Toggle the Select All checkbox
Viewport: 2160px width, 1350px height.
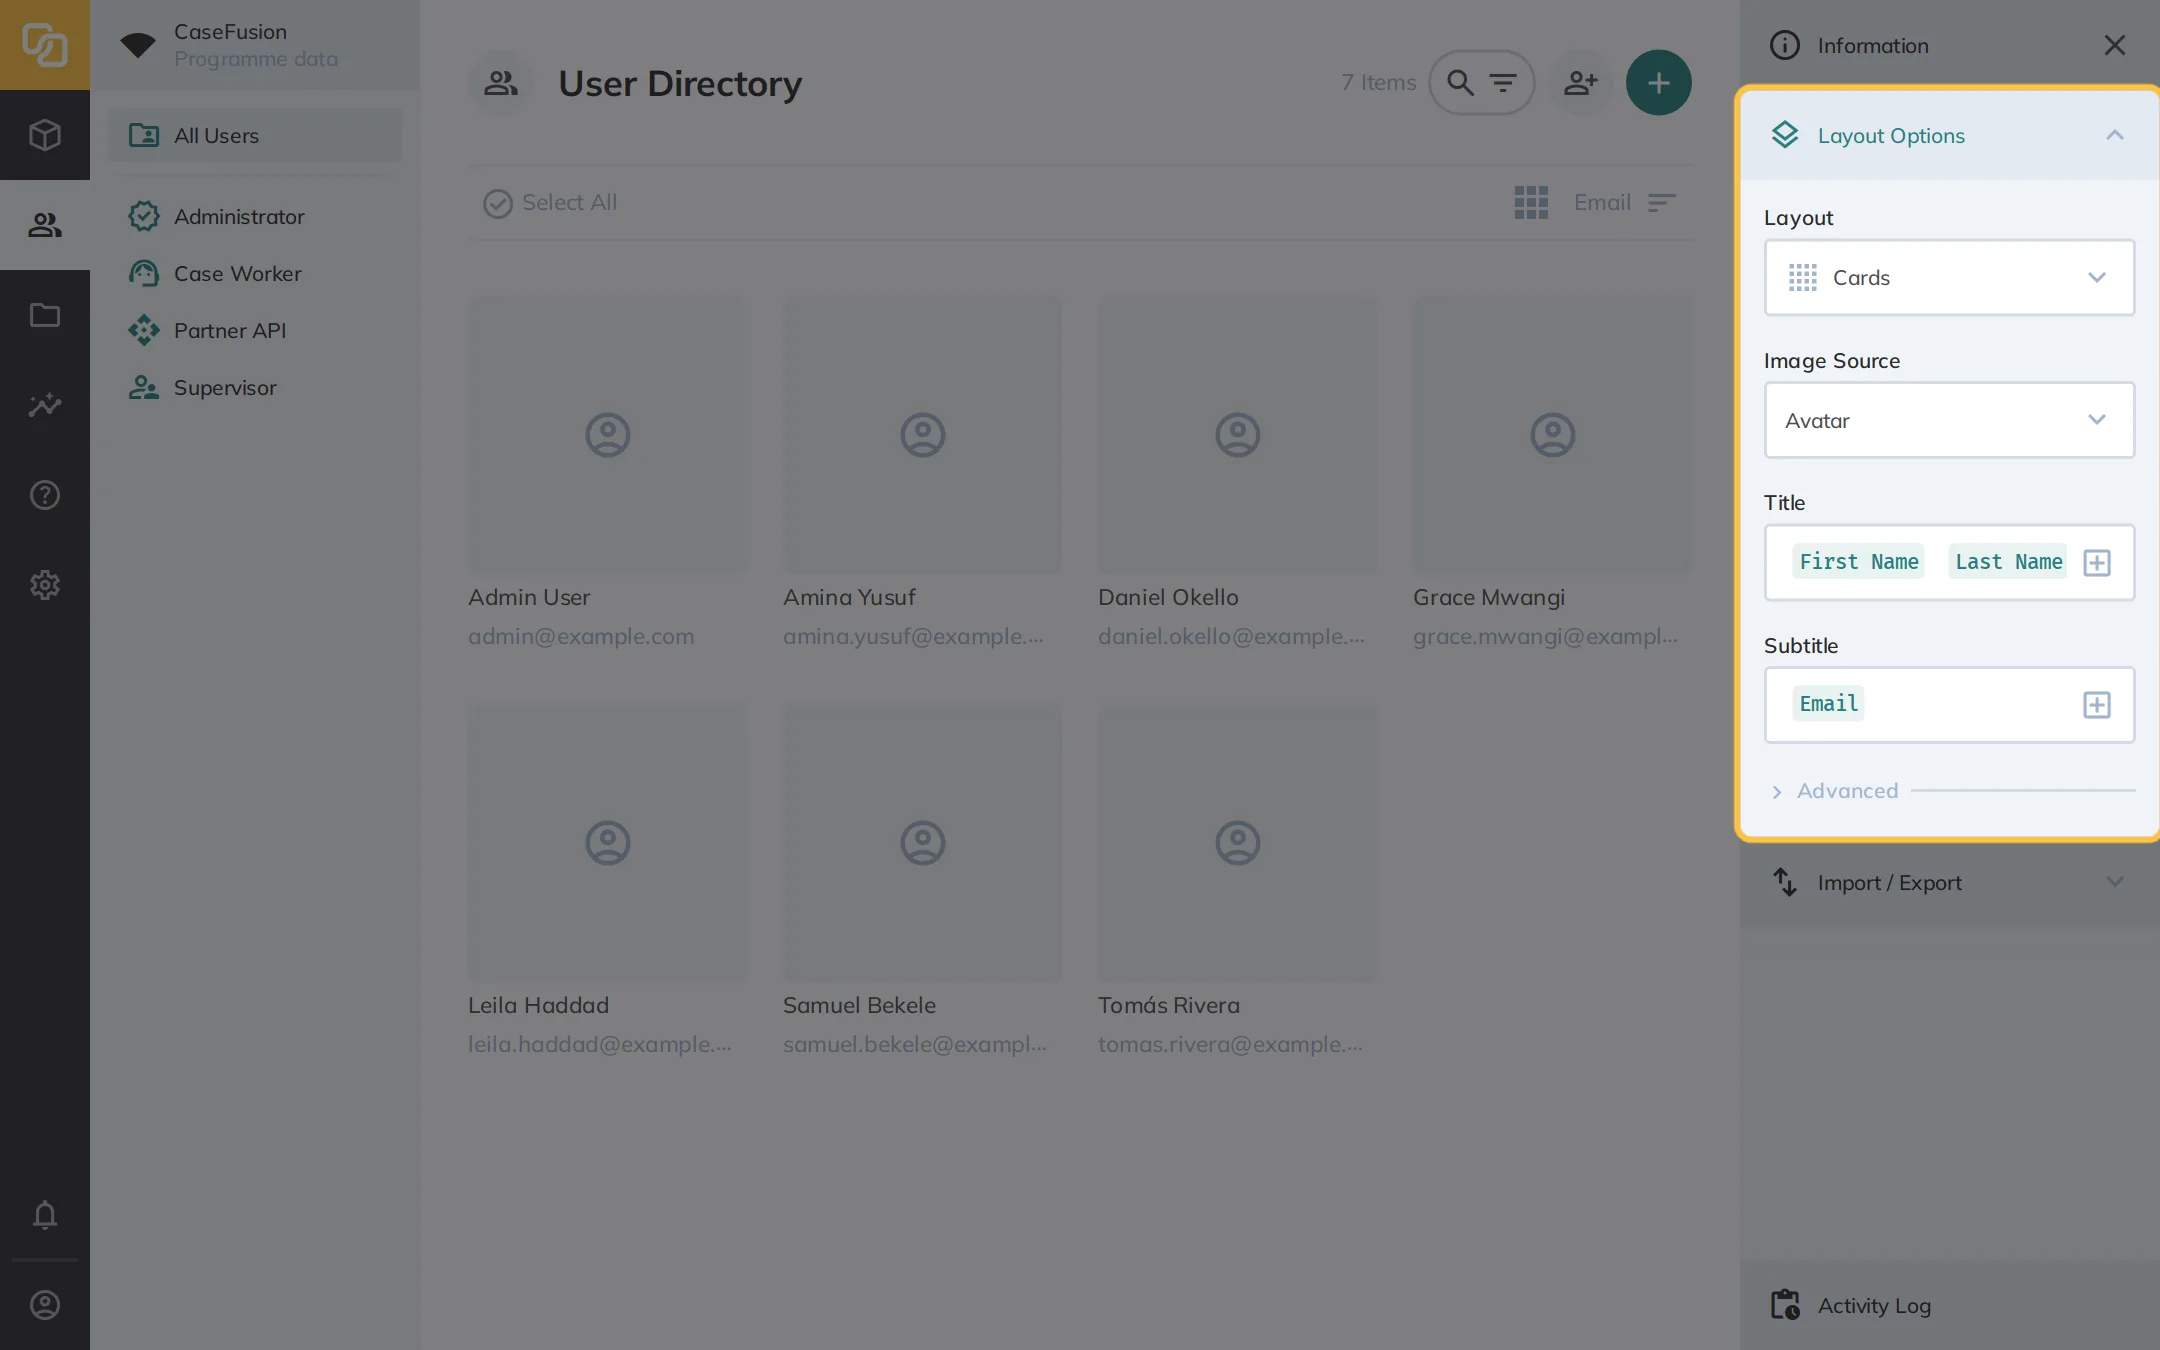pos(498,203)
